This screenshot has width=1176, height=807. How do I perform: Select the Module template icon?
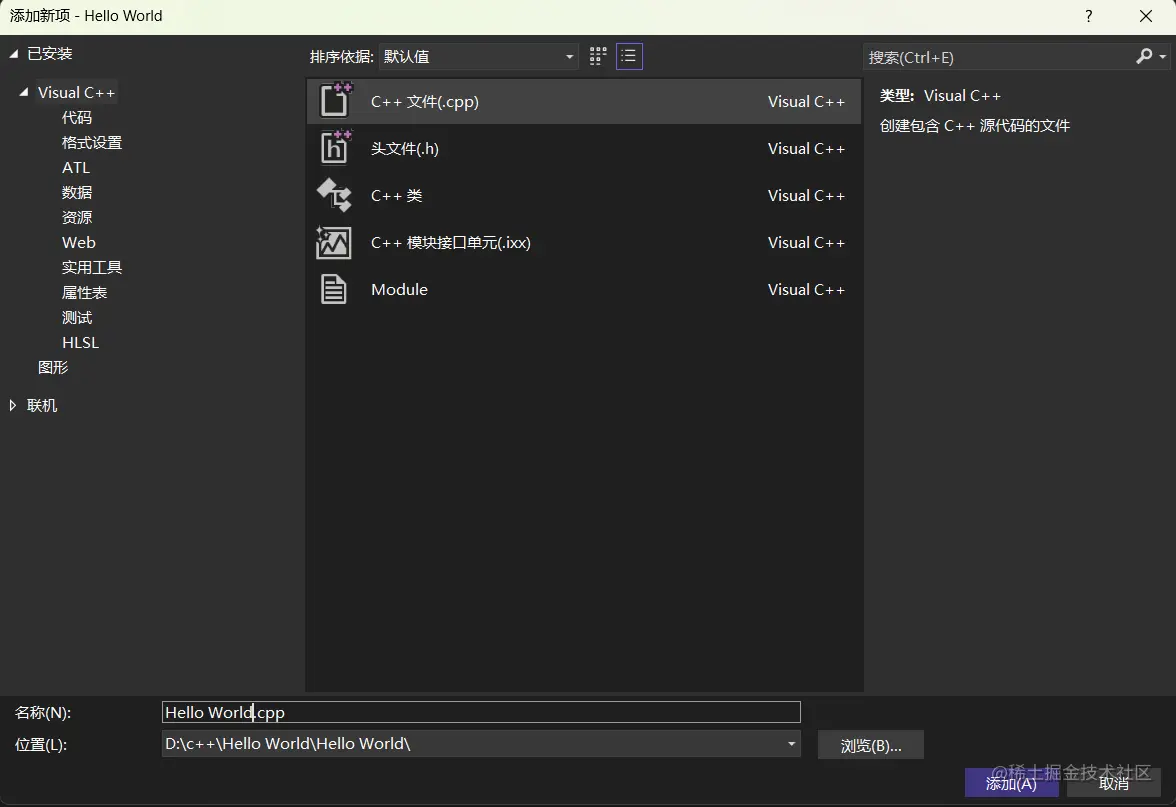tap(334, 290)
